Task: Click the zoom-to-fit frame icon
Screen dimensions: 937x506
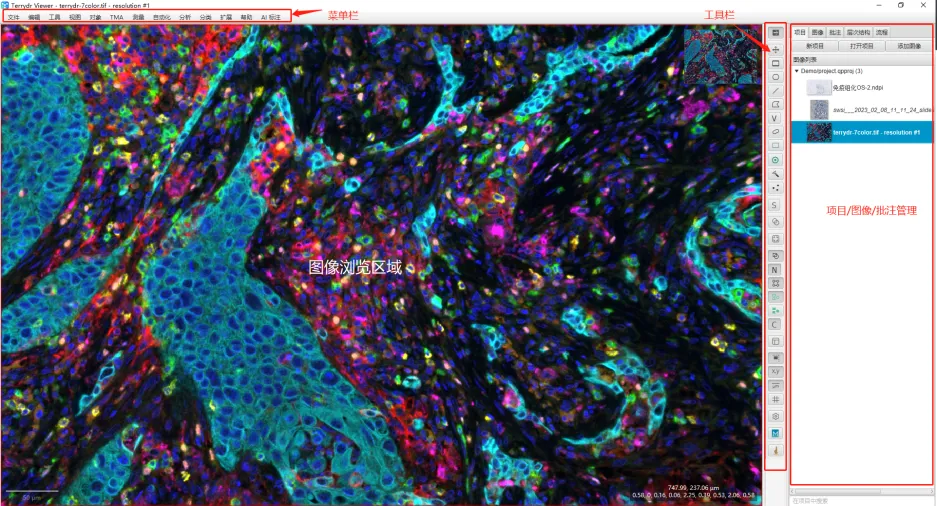Action: click(x=776, y=238)
